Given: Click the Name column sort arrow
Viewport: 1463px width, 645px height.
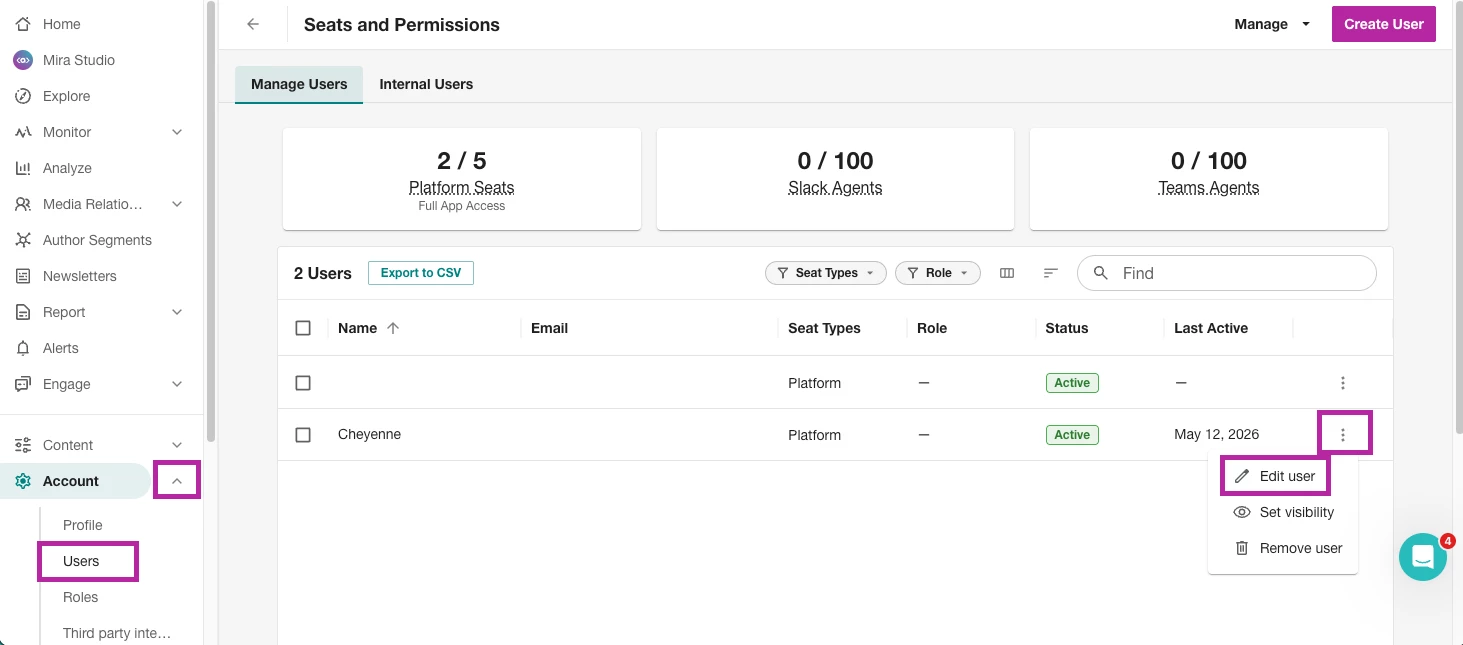Looking at the screenshot, I should (x=393, y=328).
